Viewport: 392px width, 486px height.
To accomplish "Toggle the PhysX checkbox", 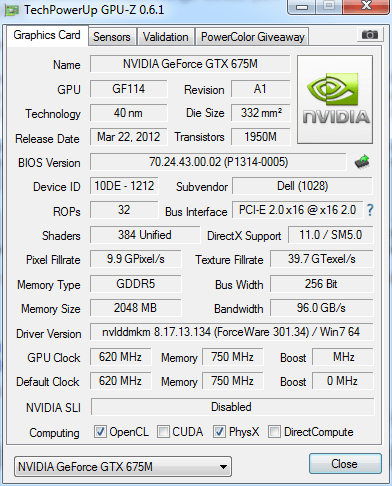I will (x=219, y=432).
